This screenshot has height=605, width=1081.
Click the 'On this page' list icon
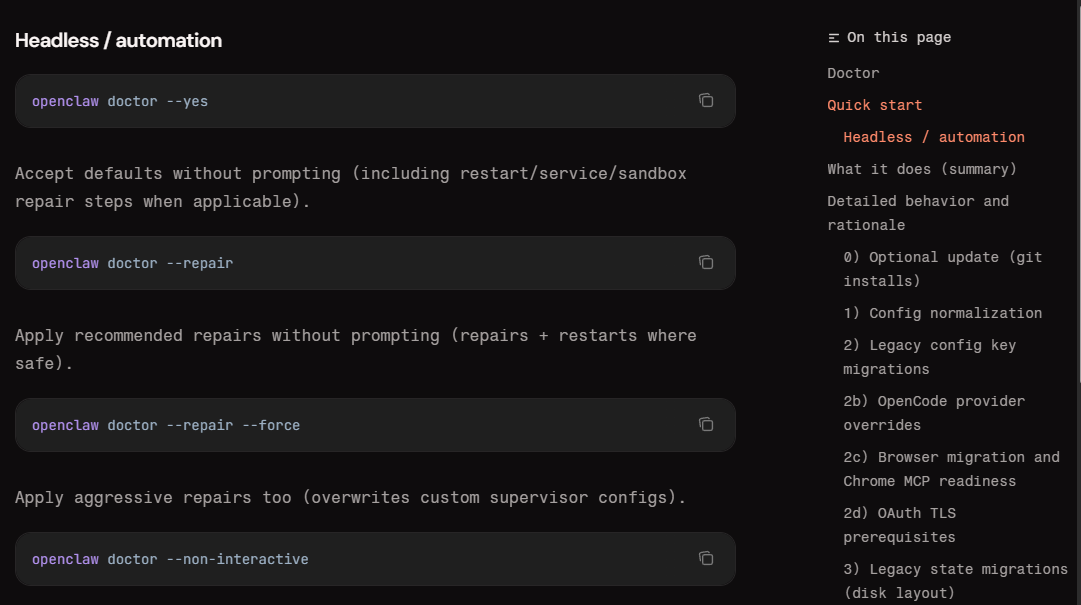[x=834, y=38]
